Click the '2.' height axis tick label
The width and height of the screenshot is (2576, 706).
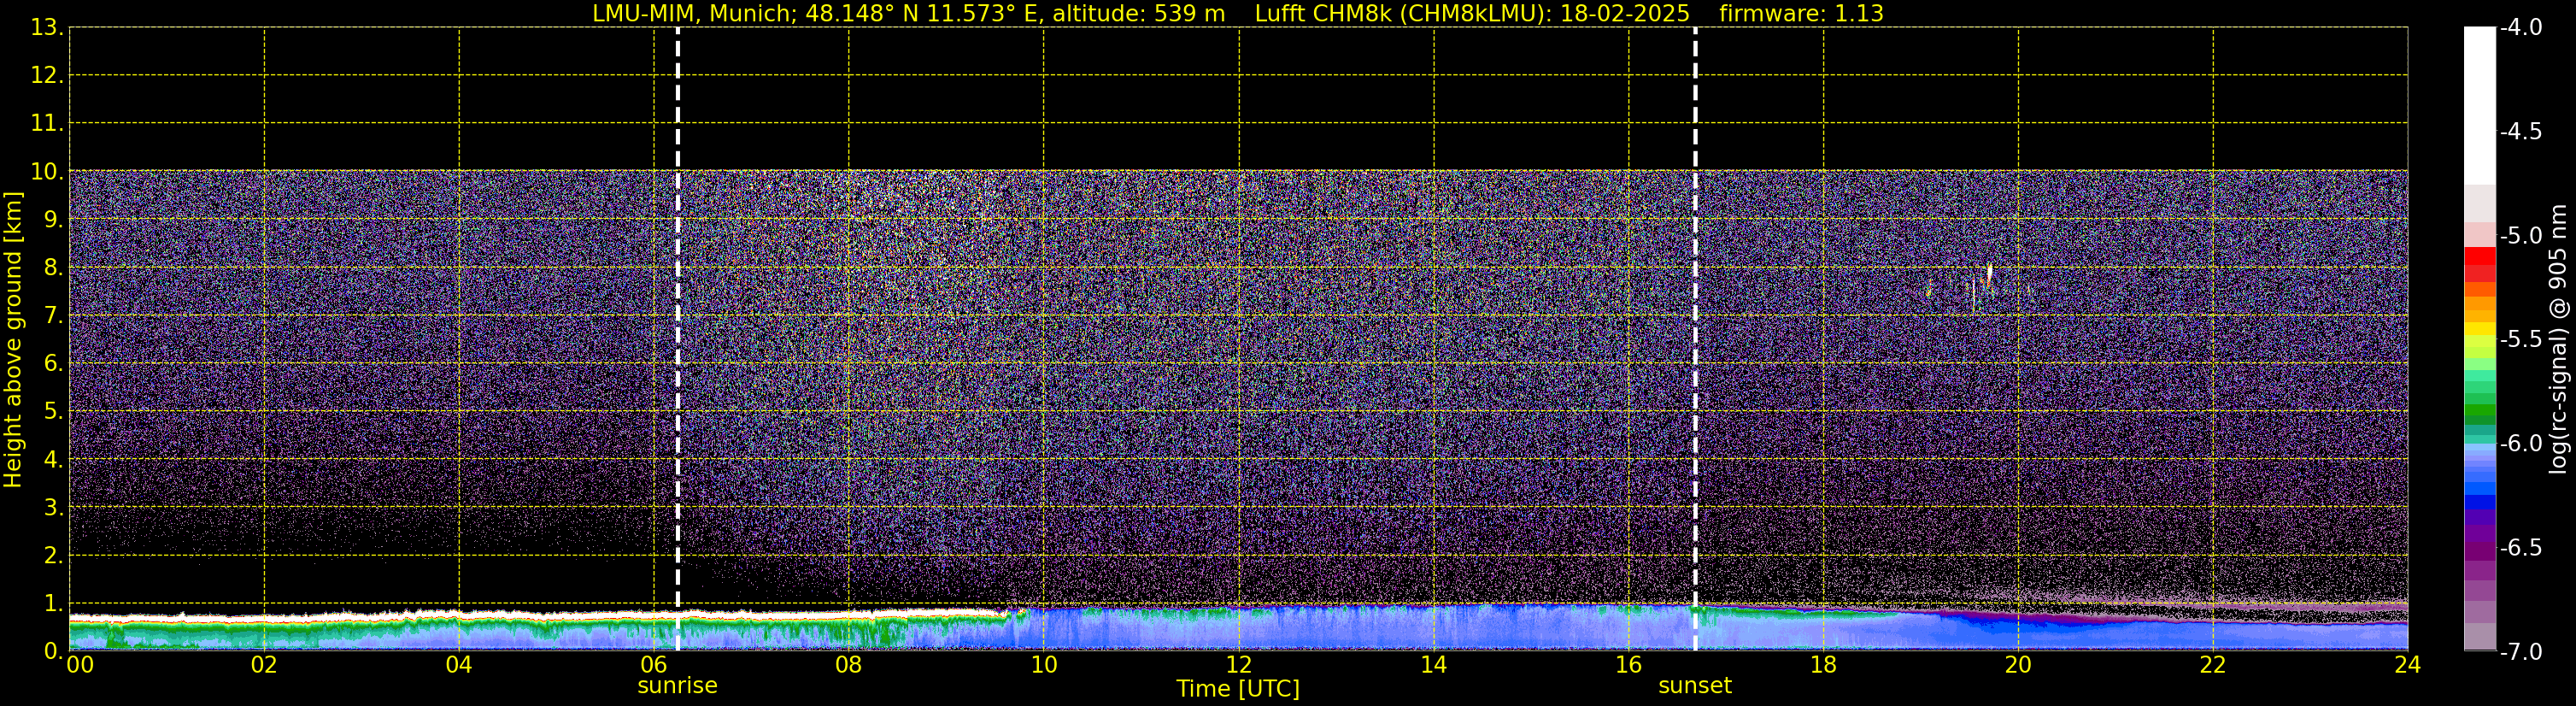(x=53, y=555)
